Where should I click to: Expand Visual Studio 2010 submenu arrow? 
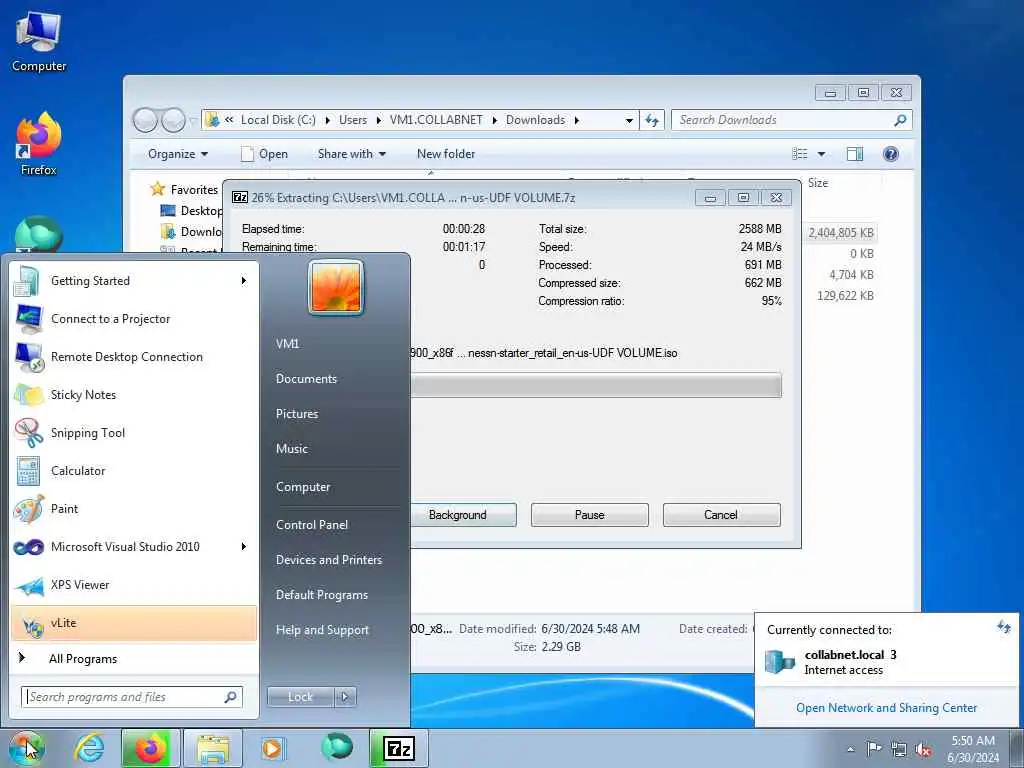coord(244,547)
